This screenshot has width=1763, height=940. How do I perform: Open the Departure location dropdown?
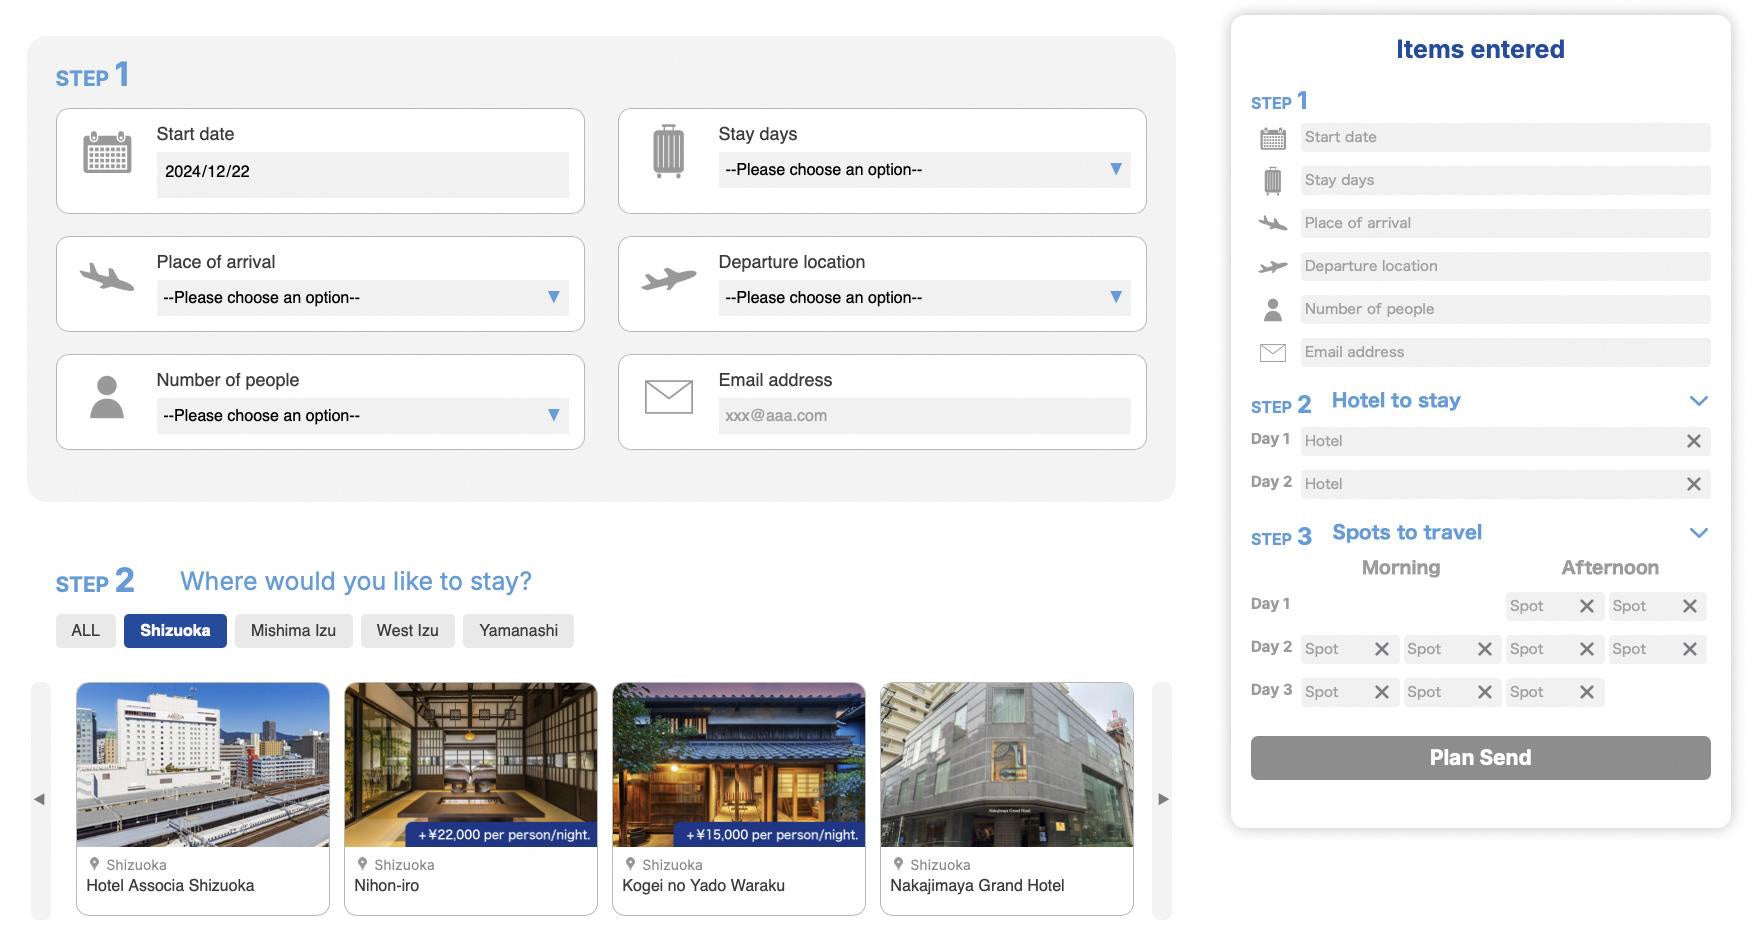[924, 298]
